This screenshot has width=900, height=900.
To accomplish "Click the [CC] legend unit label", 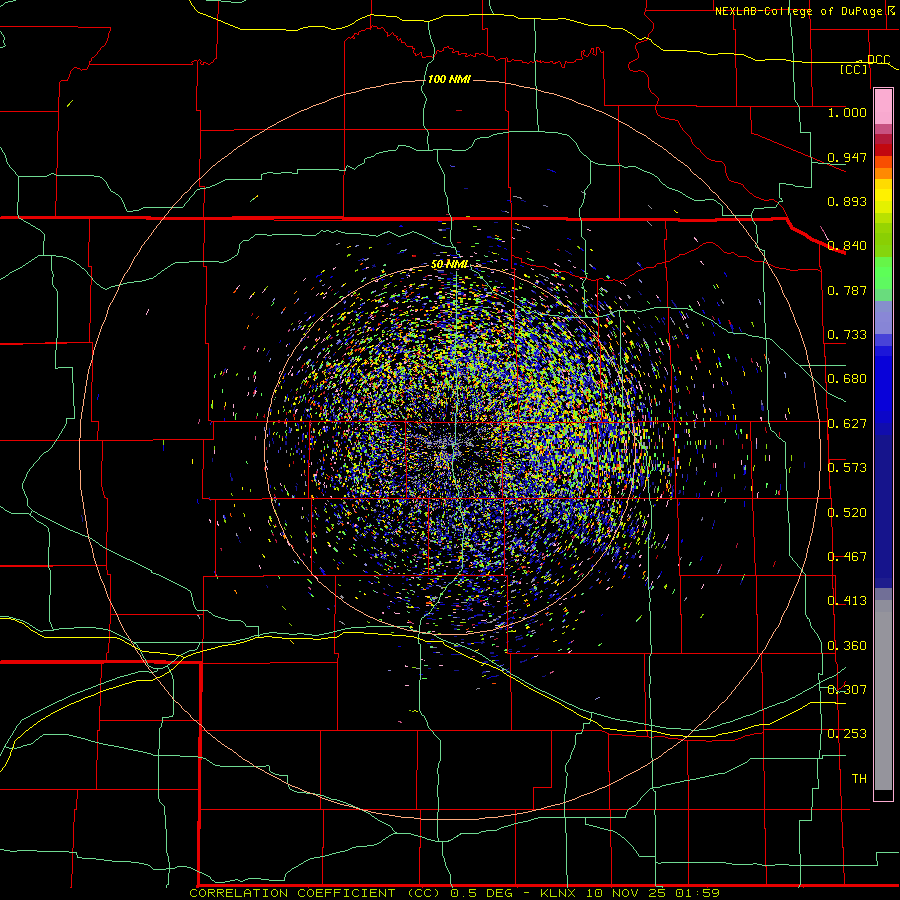I will (x=854, y=69).
